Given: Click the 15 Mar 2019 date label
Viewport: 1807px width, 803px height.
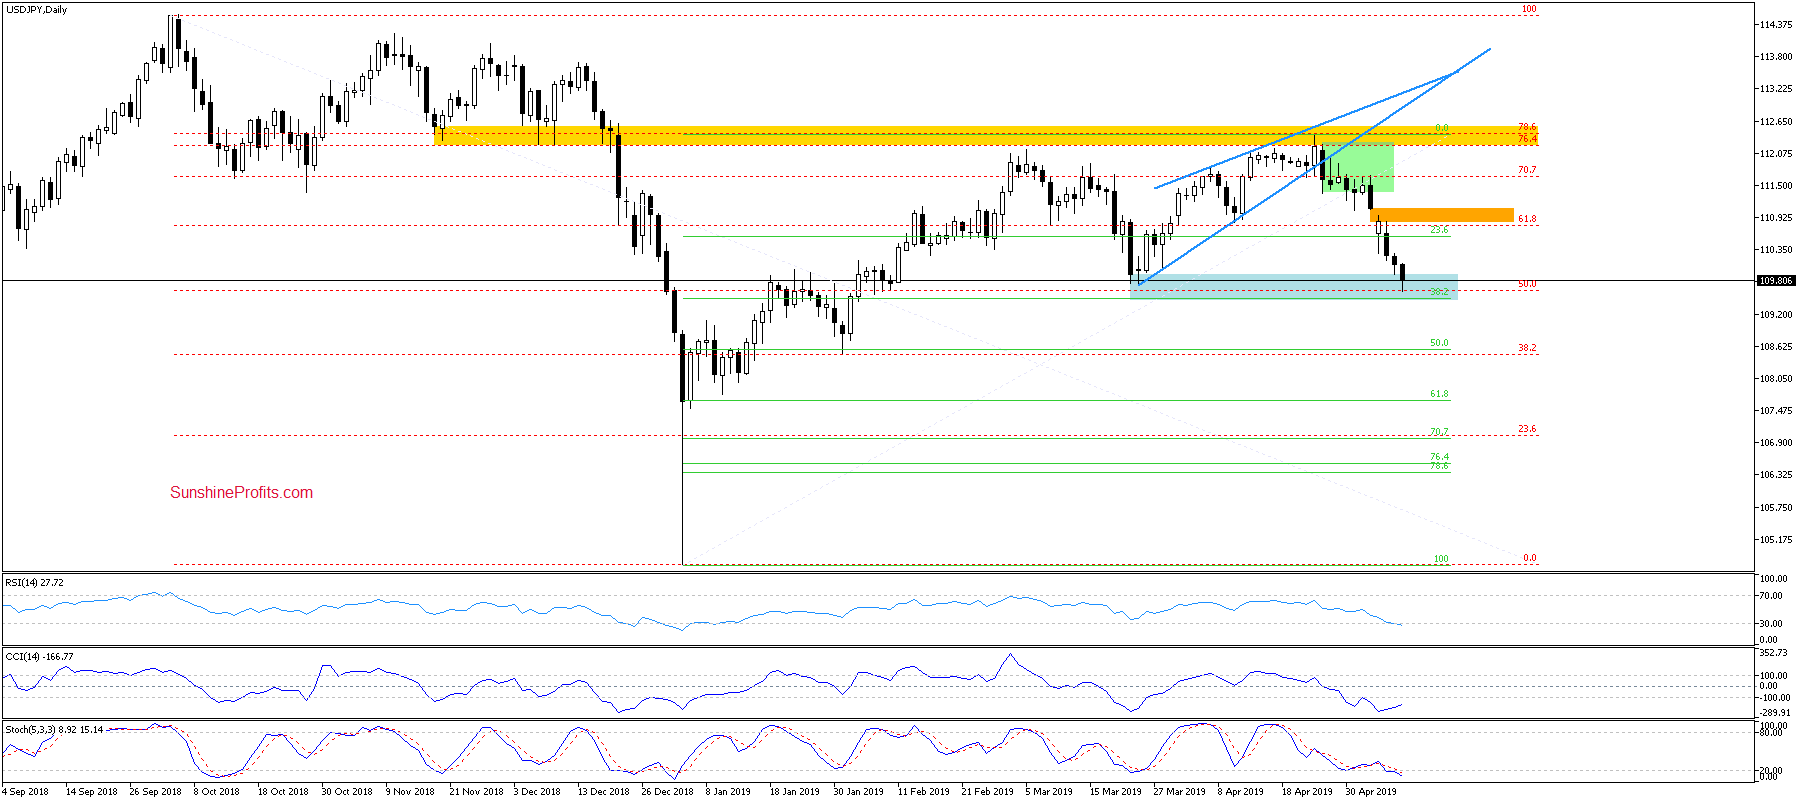Looking at the screenshot, I should [x=1115, y=792].
